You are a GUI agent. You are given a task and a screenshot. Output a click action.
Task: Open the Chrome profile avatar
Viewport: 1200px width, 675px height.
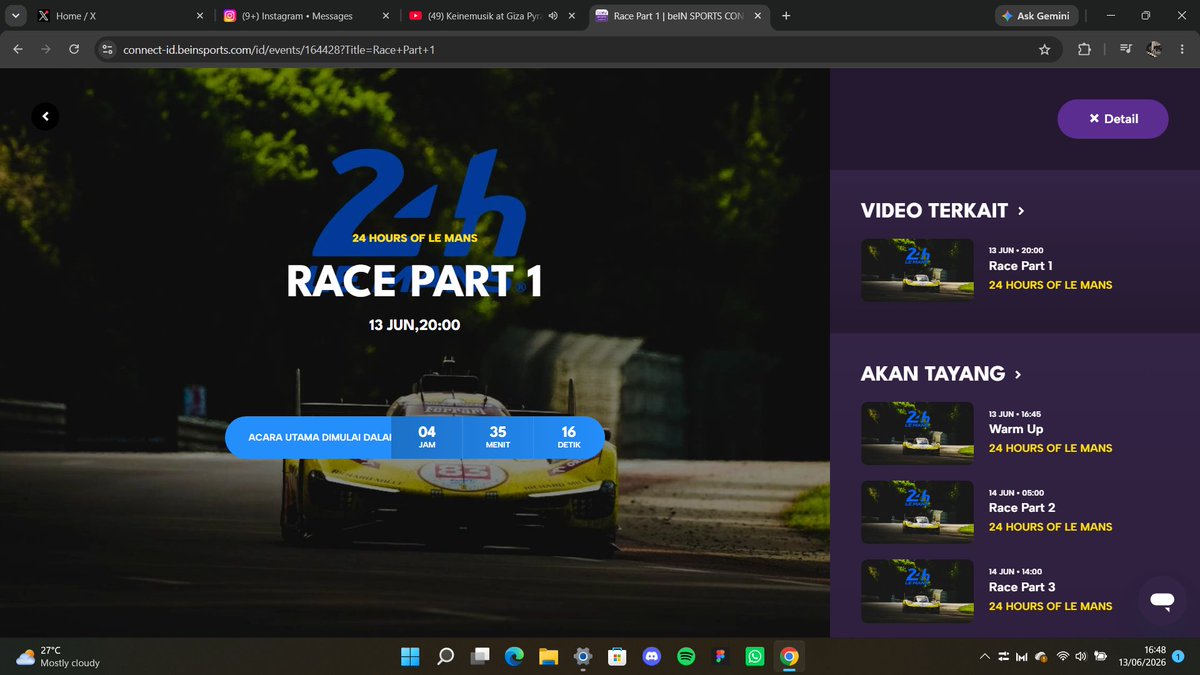click(1153, 49)
